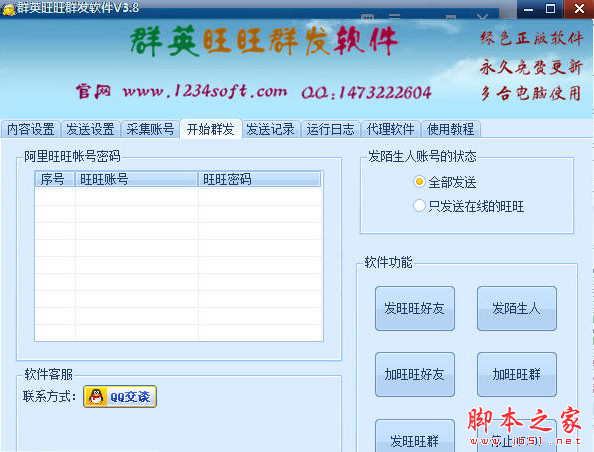Click the 软件功能 group label
594x452 pixels.
[388, 262]
